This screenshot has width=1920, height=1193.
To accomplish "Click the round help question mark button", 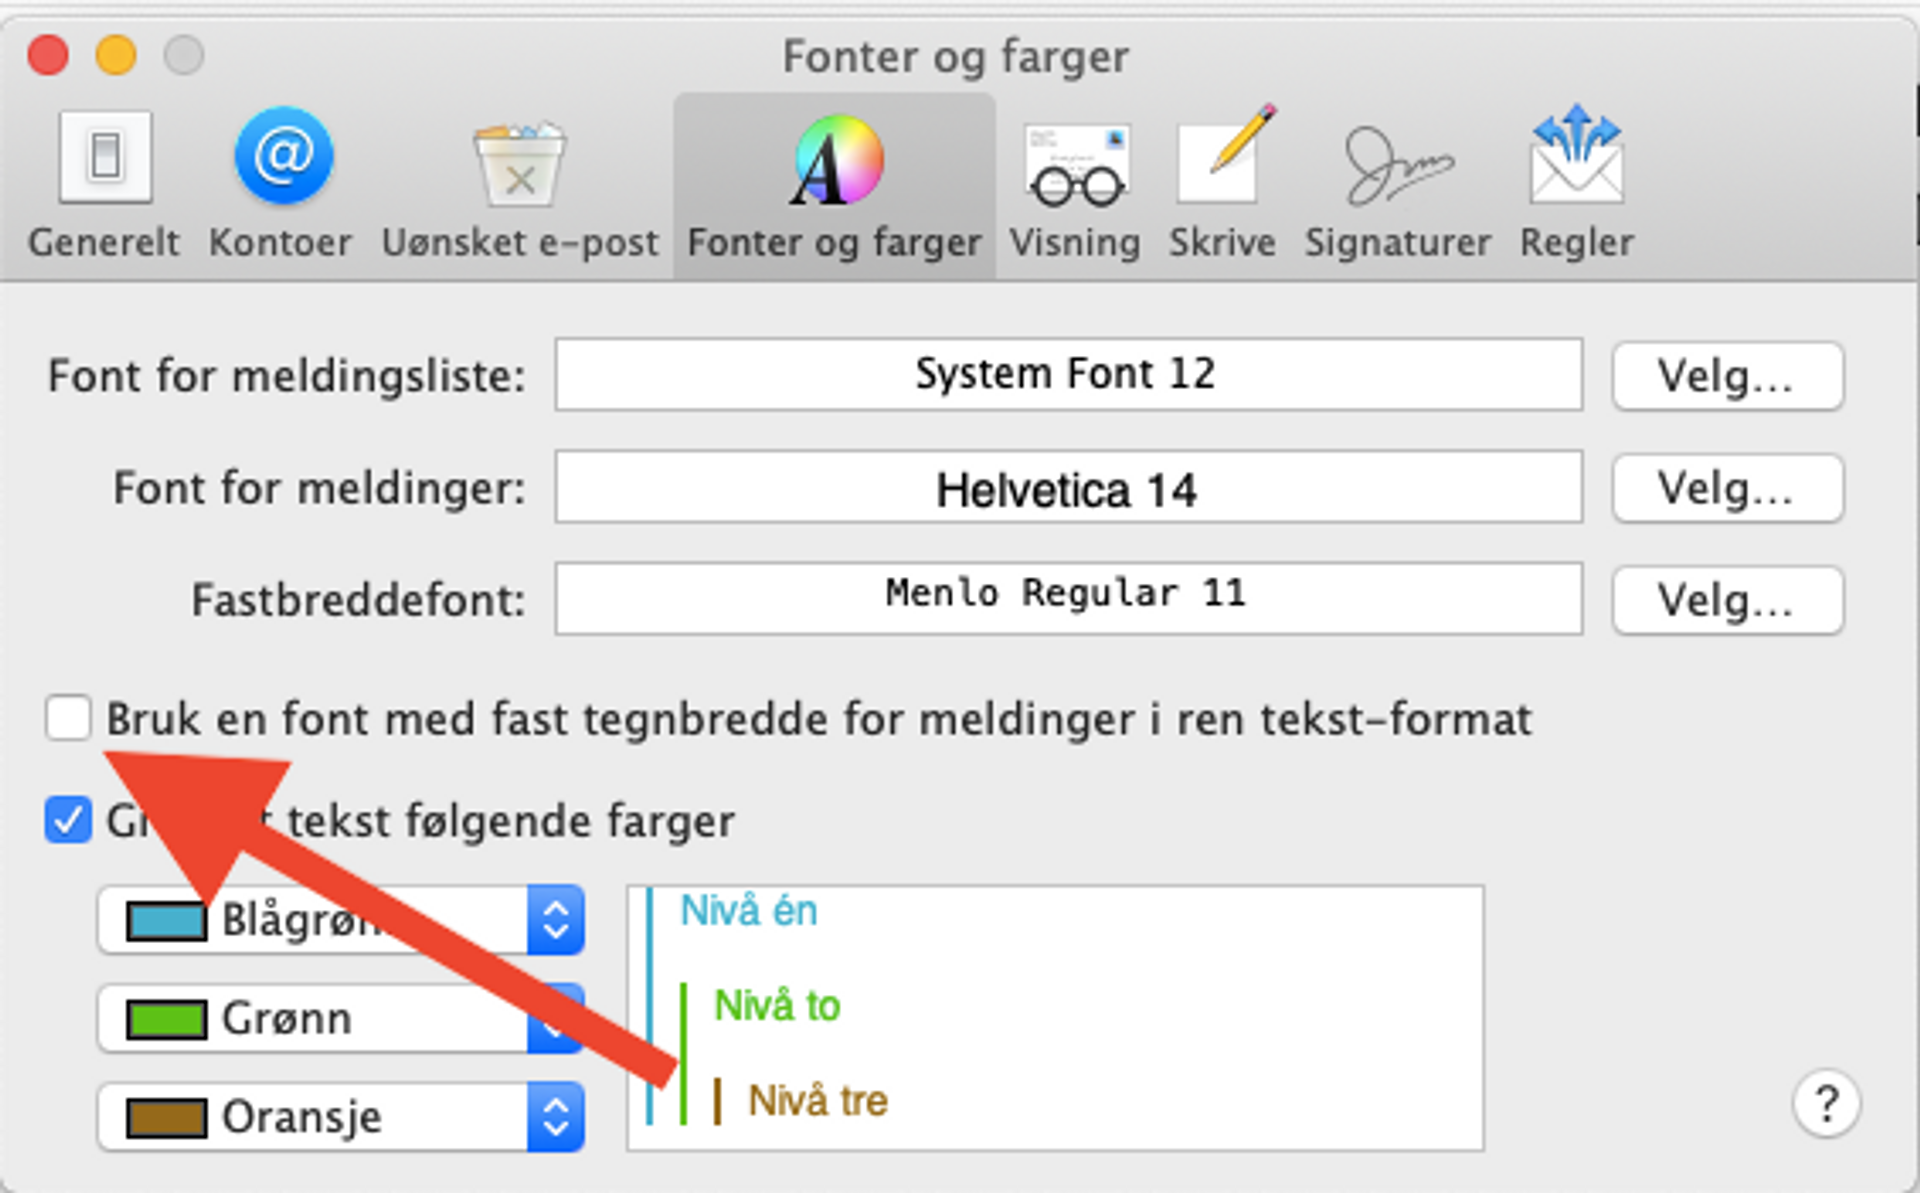I will coord(1826,1104).
